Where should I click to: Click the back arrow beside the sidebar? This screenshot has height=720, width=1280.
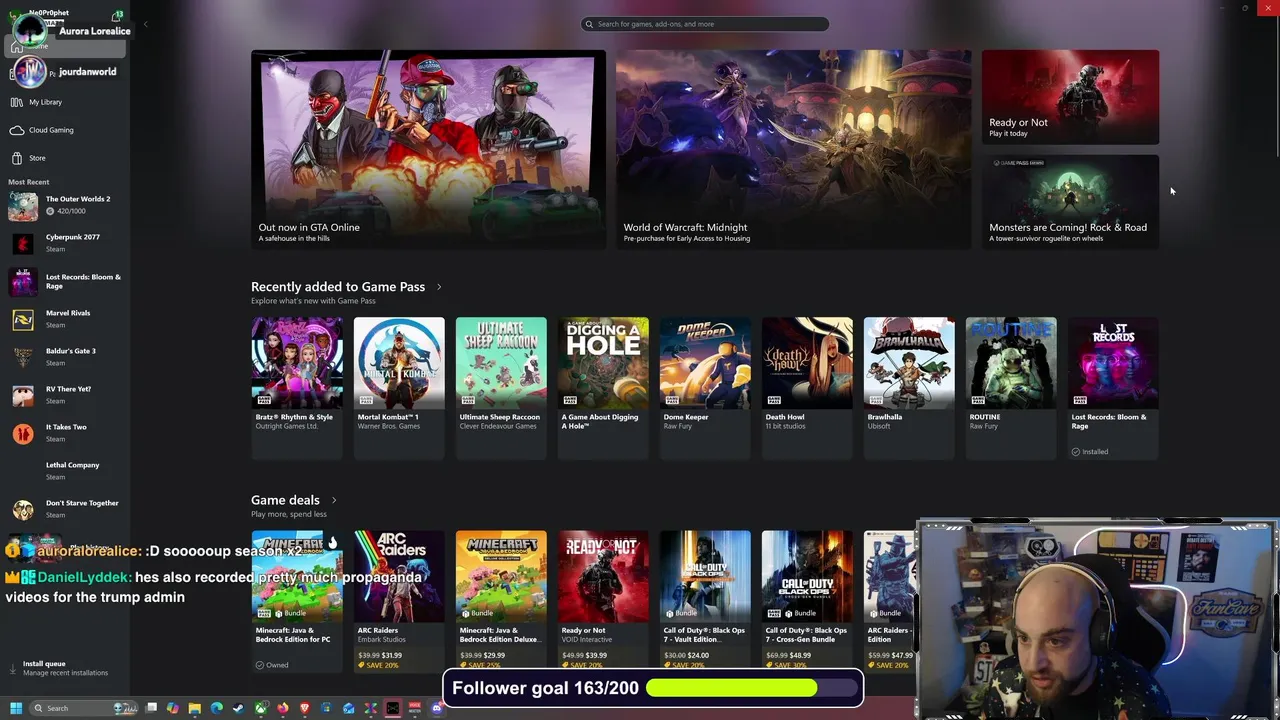[x=145, y=24]
